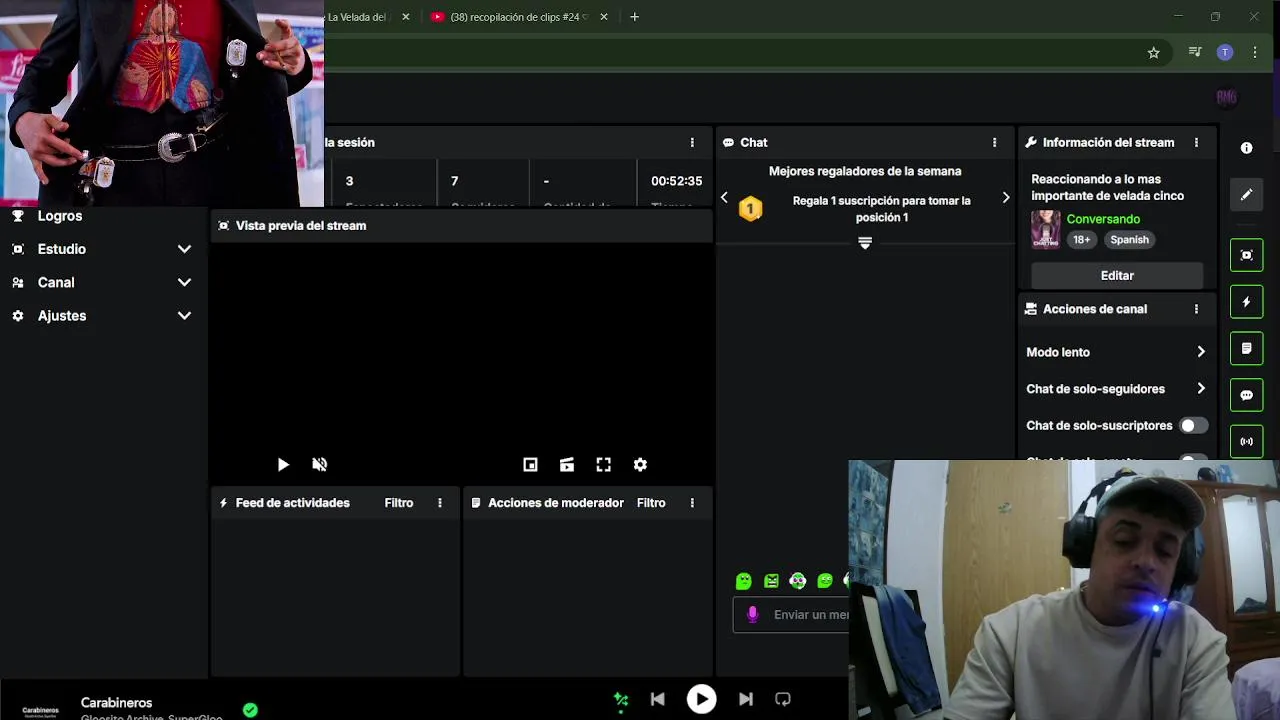Image resolution: width=1280 pixels, height=720 pixels.
Task: Open Filtro for Feed de actividades
Action: point(399,503)
